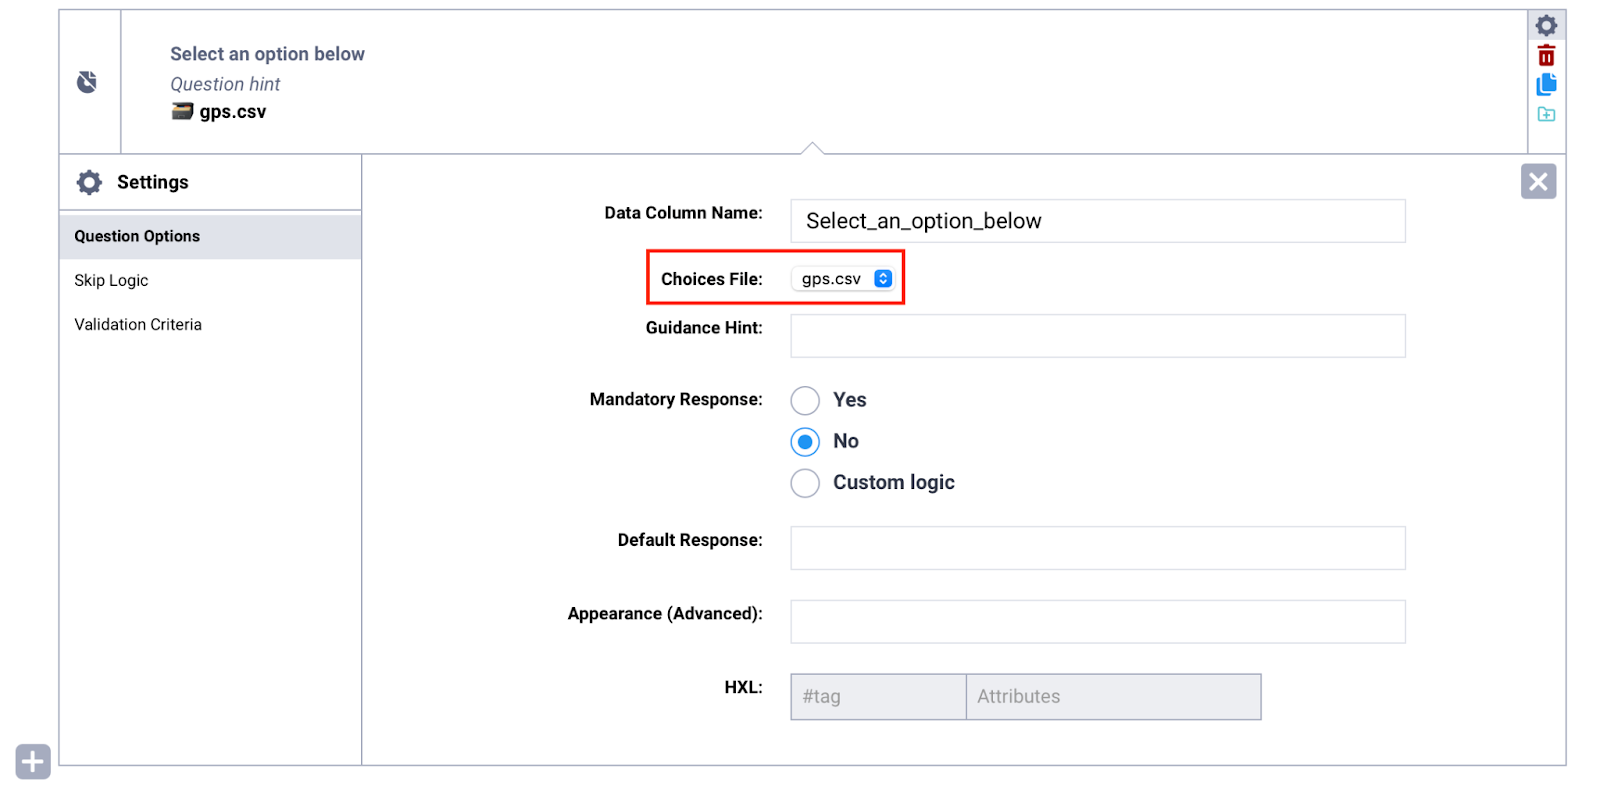Add question to library folder icon
This screenshot has width=1600, height=800.
pyautogui.click(x=1546, y=114)
